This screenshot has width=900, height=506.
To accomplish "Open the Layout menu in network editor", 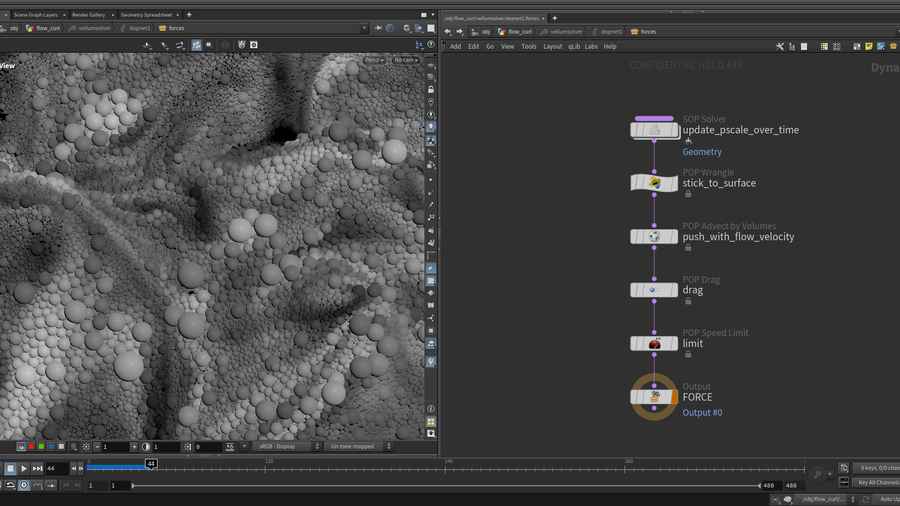I will click(552, 46).
